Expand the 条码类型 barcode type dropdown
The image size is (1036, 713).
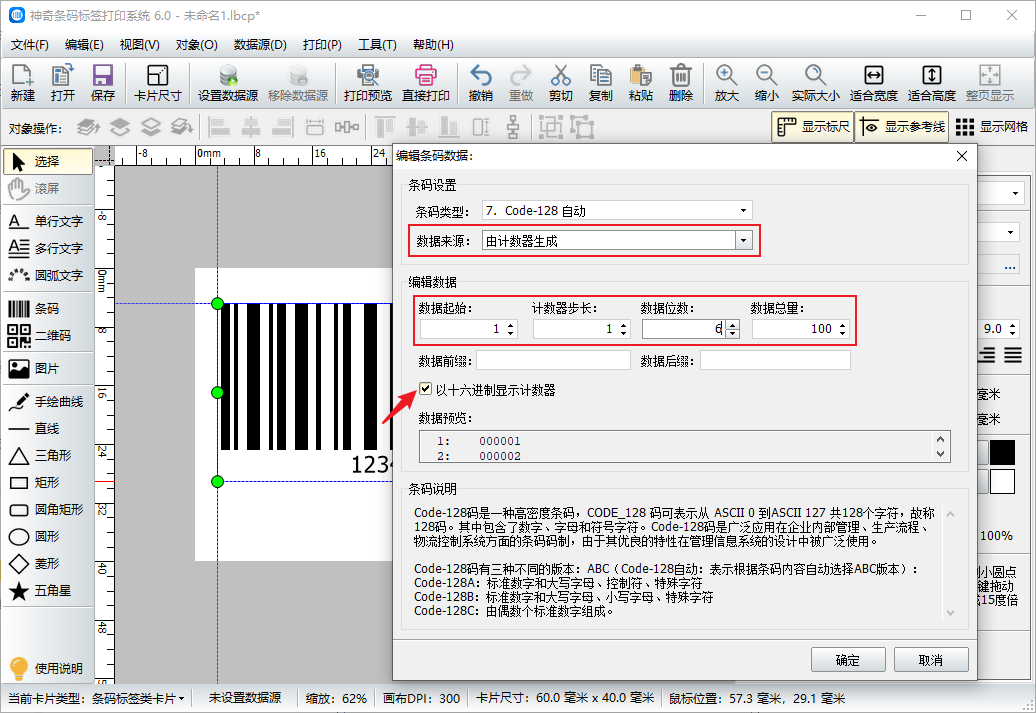pos(743,211)
